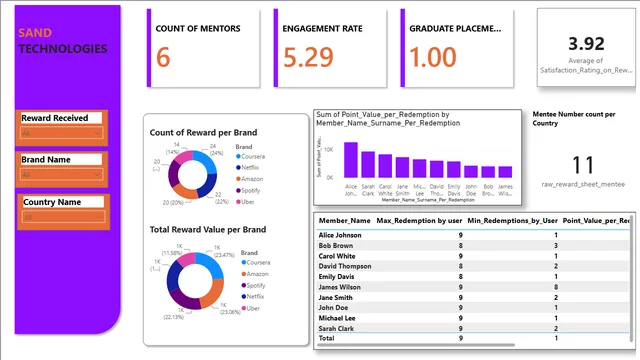Click the 3.92 average satisfaction rating card
The image size is (640, 360).
(x=586, y=47)
